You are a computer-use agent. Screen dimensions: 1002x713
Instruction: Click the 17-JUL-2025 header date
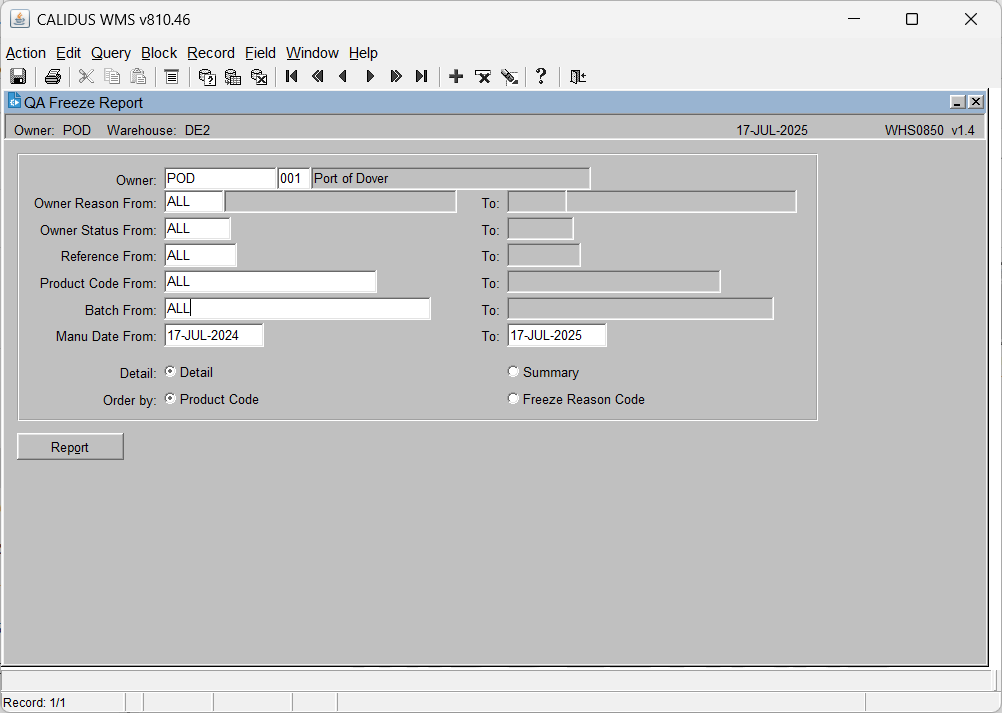(772, 130)
